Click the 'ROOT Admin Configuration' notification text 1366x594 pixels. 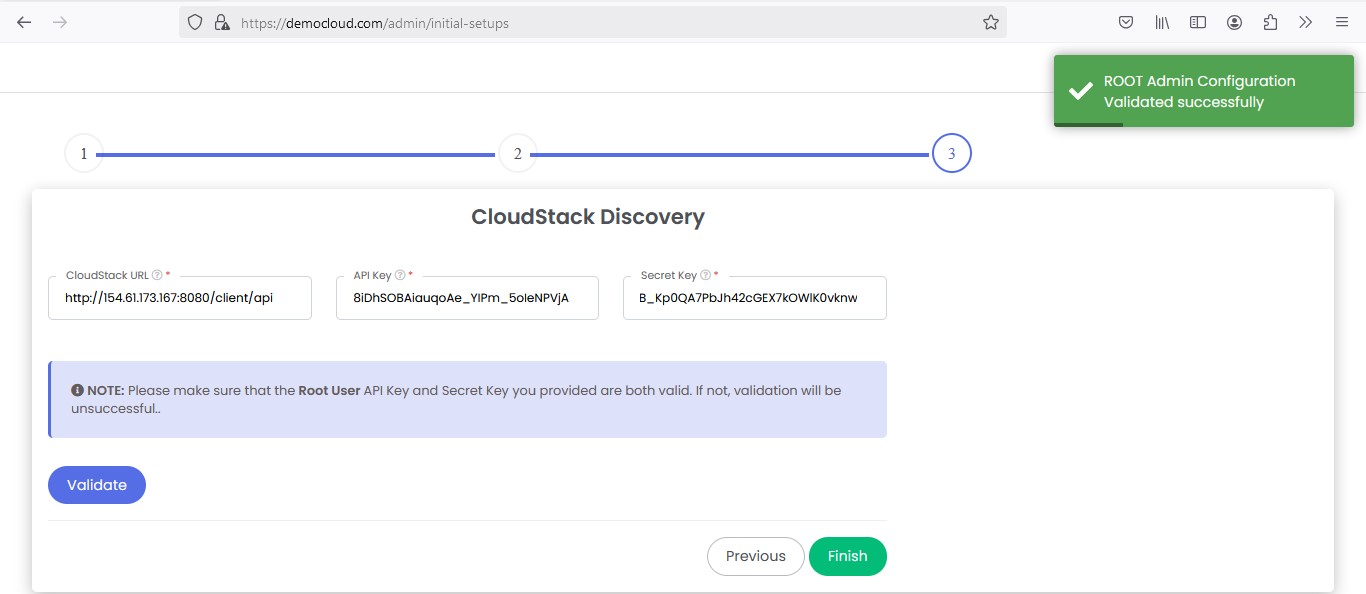pos(1199,81)
